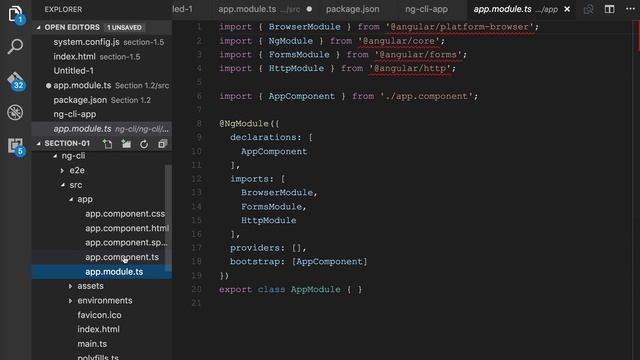Open system.config.js in open editors
The width and height of the screenshot is (640, 360).
[x=102, y=42]
